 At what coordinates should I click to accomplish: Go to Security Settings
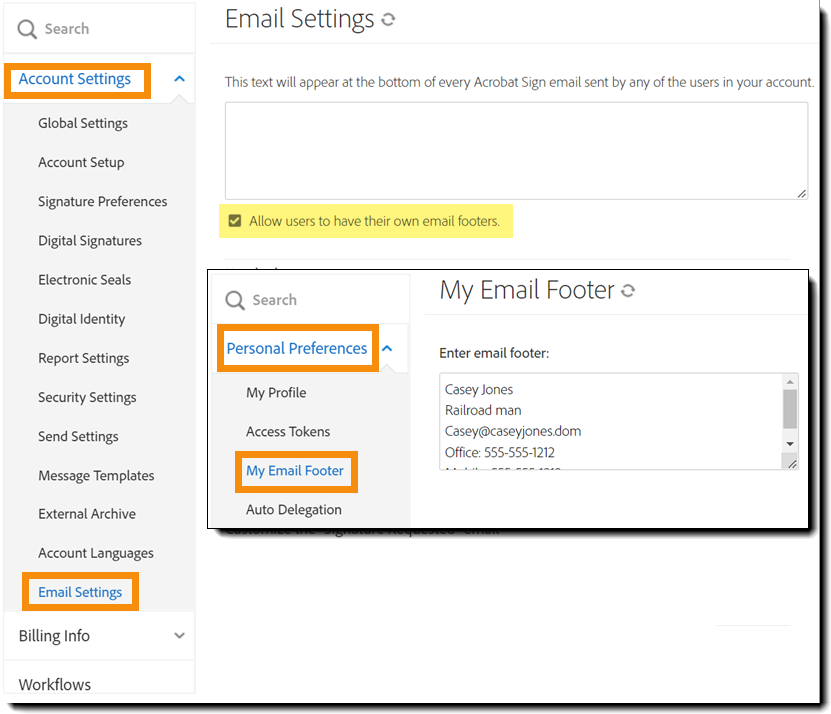coord(87,398)
